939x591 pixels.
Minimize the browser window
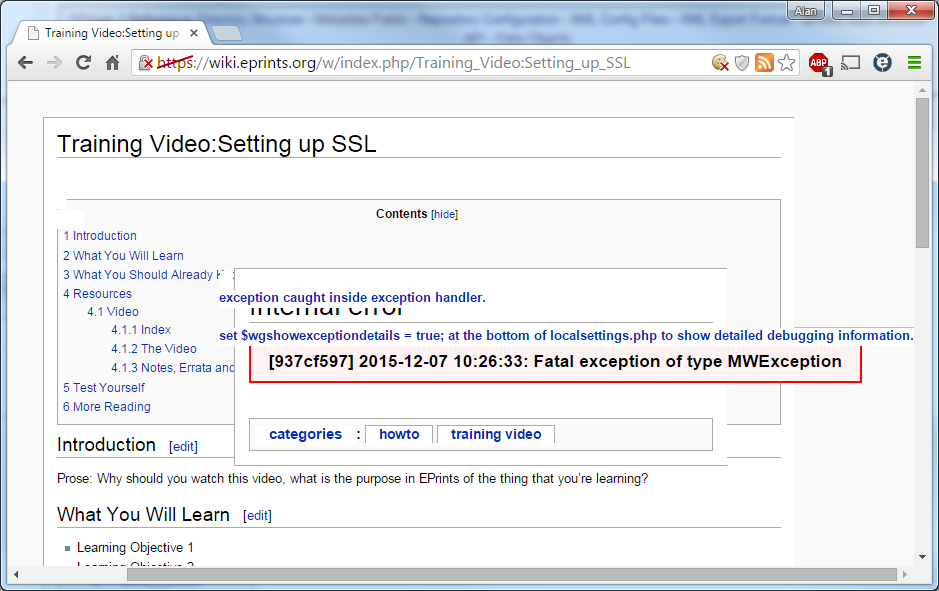point(847,11)
